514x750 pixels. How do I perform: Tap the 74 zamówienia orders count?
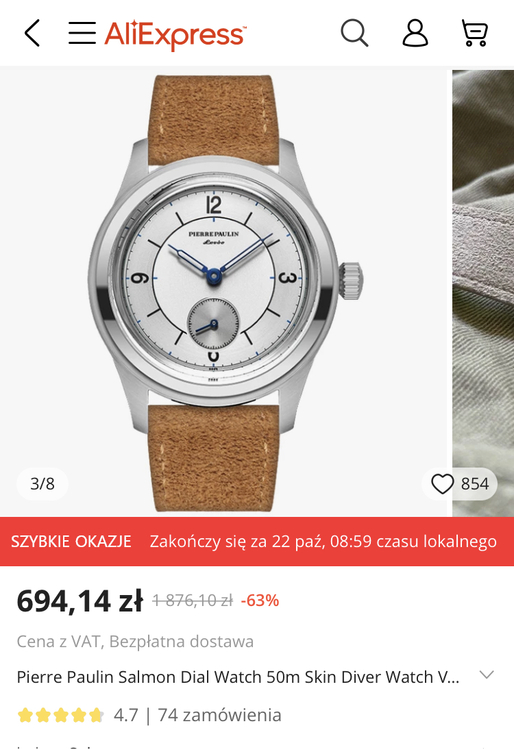click(x=219, y=715)
